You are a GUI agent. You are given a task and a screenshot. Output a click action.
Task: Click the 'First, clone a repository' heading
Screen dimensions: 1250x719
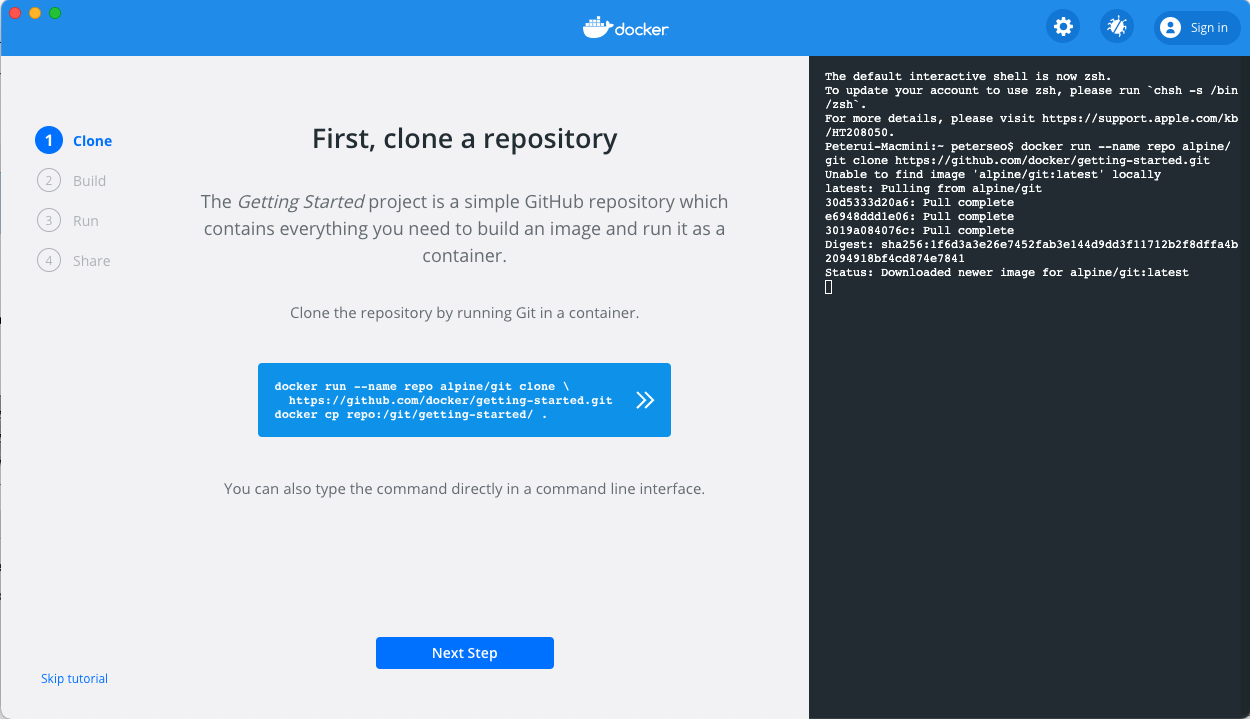click(x=465, y=139)
